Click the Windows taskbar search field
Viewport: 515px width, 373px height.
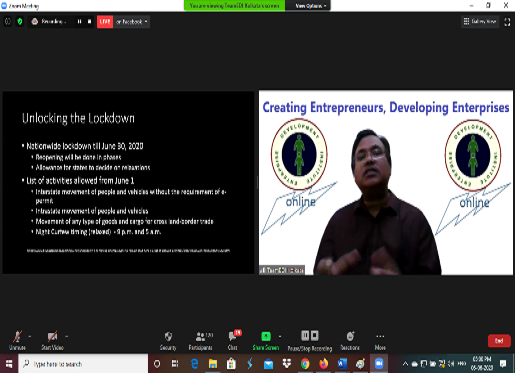coord(83,364)
